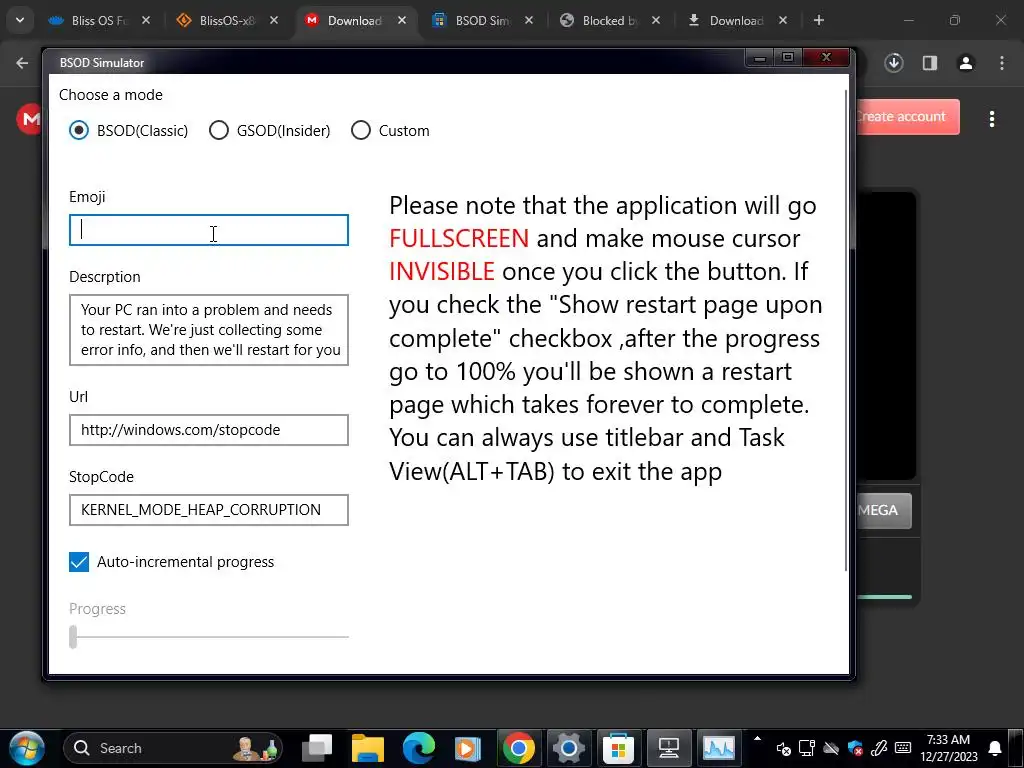Screen dimensions: 1024x768
Task: Click the MEGA button behind the dialog
Action: click(x=884, y=510)
